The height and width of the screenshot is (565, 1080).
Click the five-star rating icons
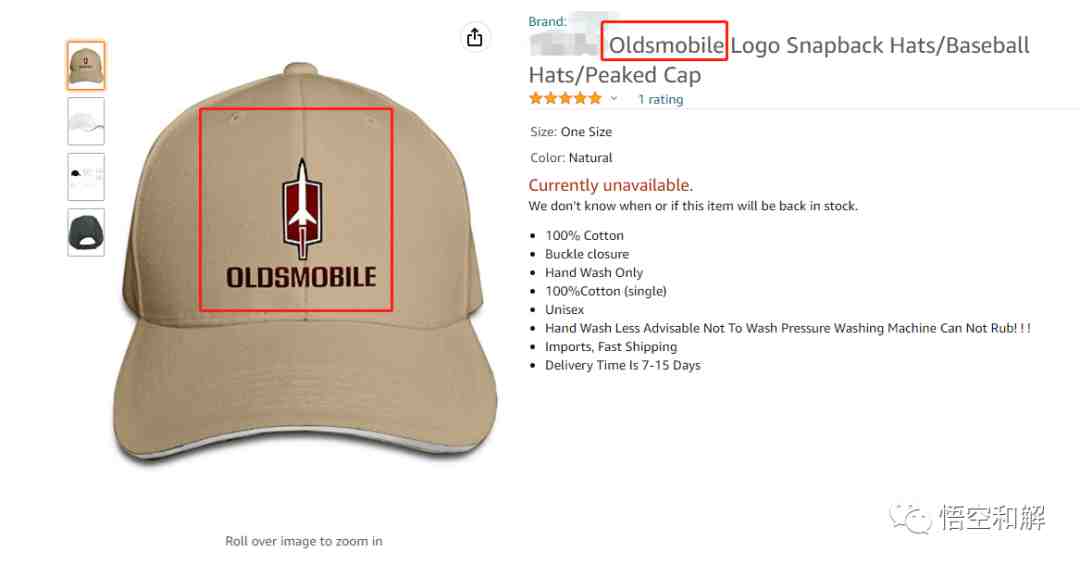(x=565, y=99)
